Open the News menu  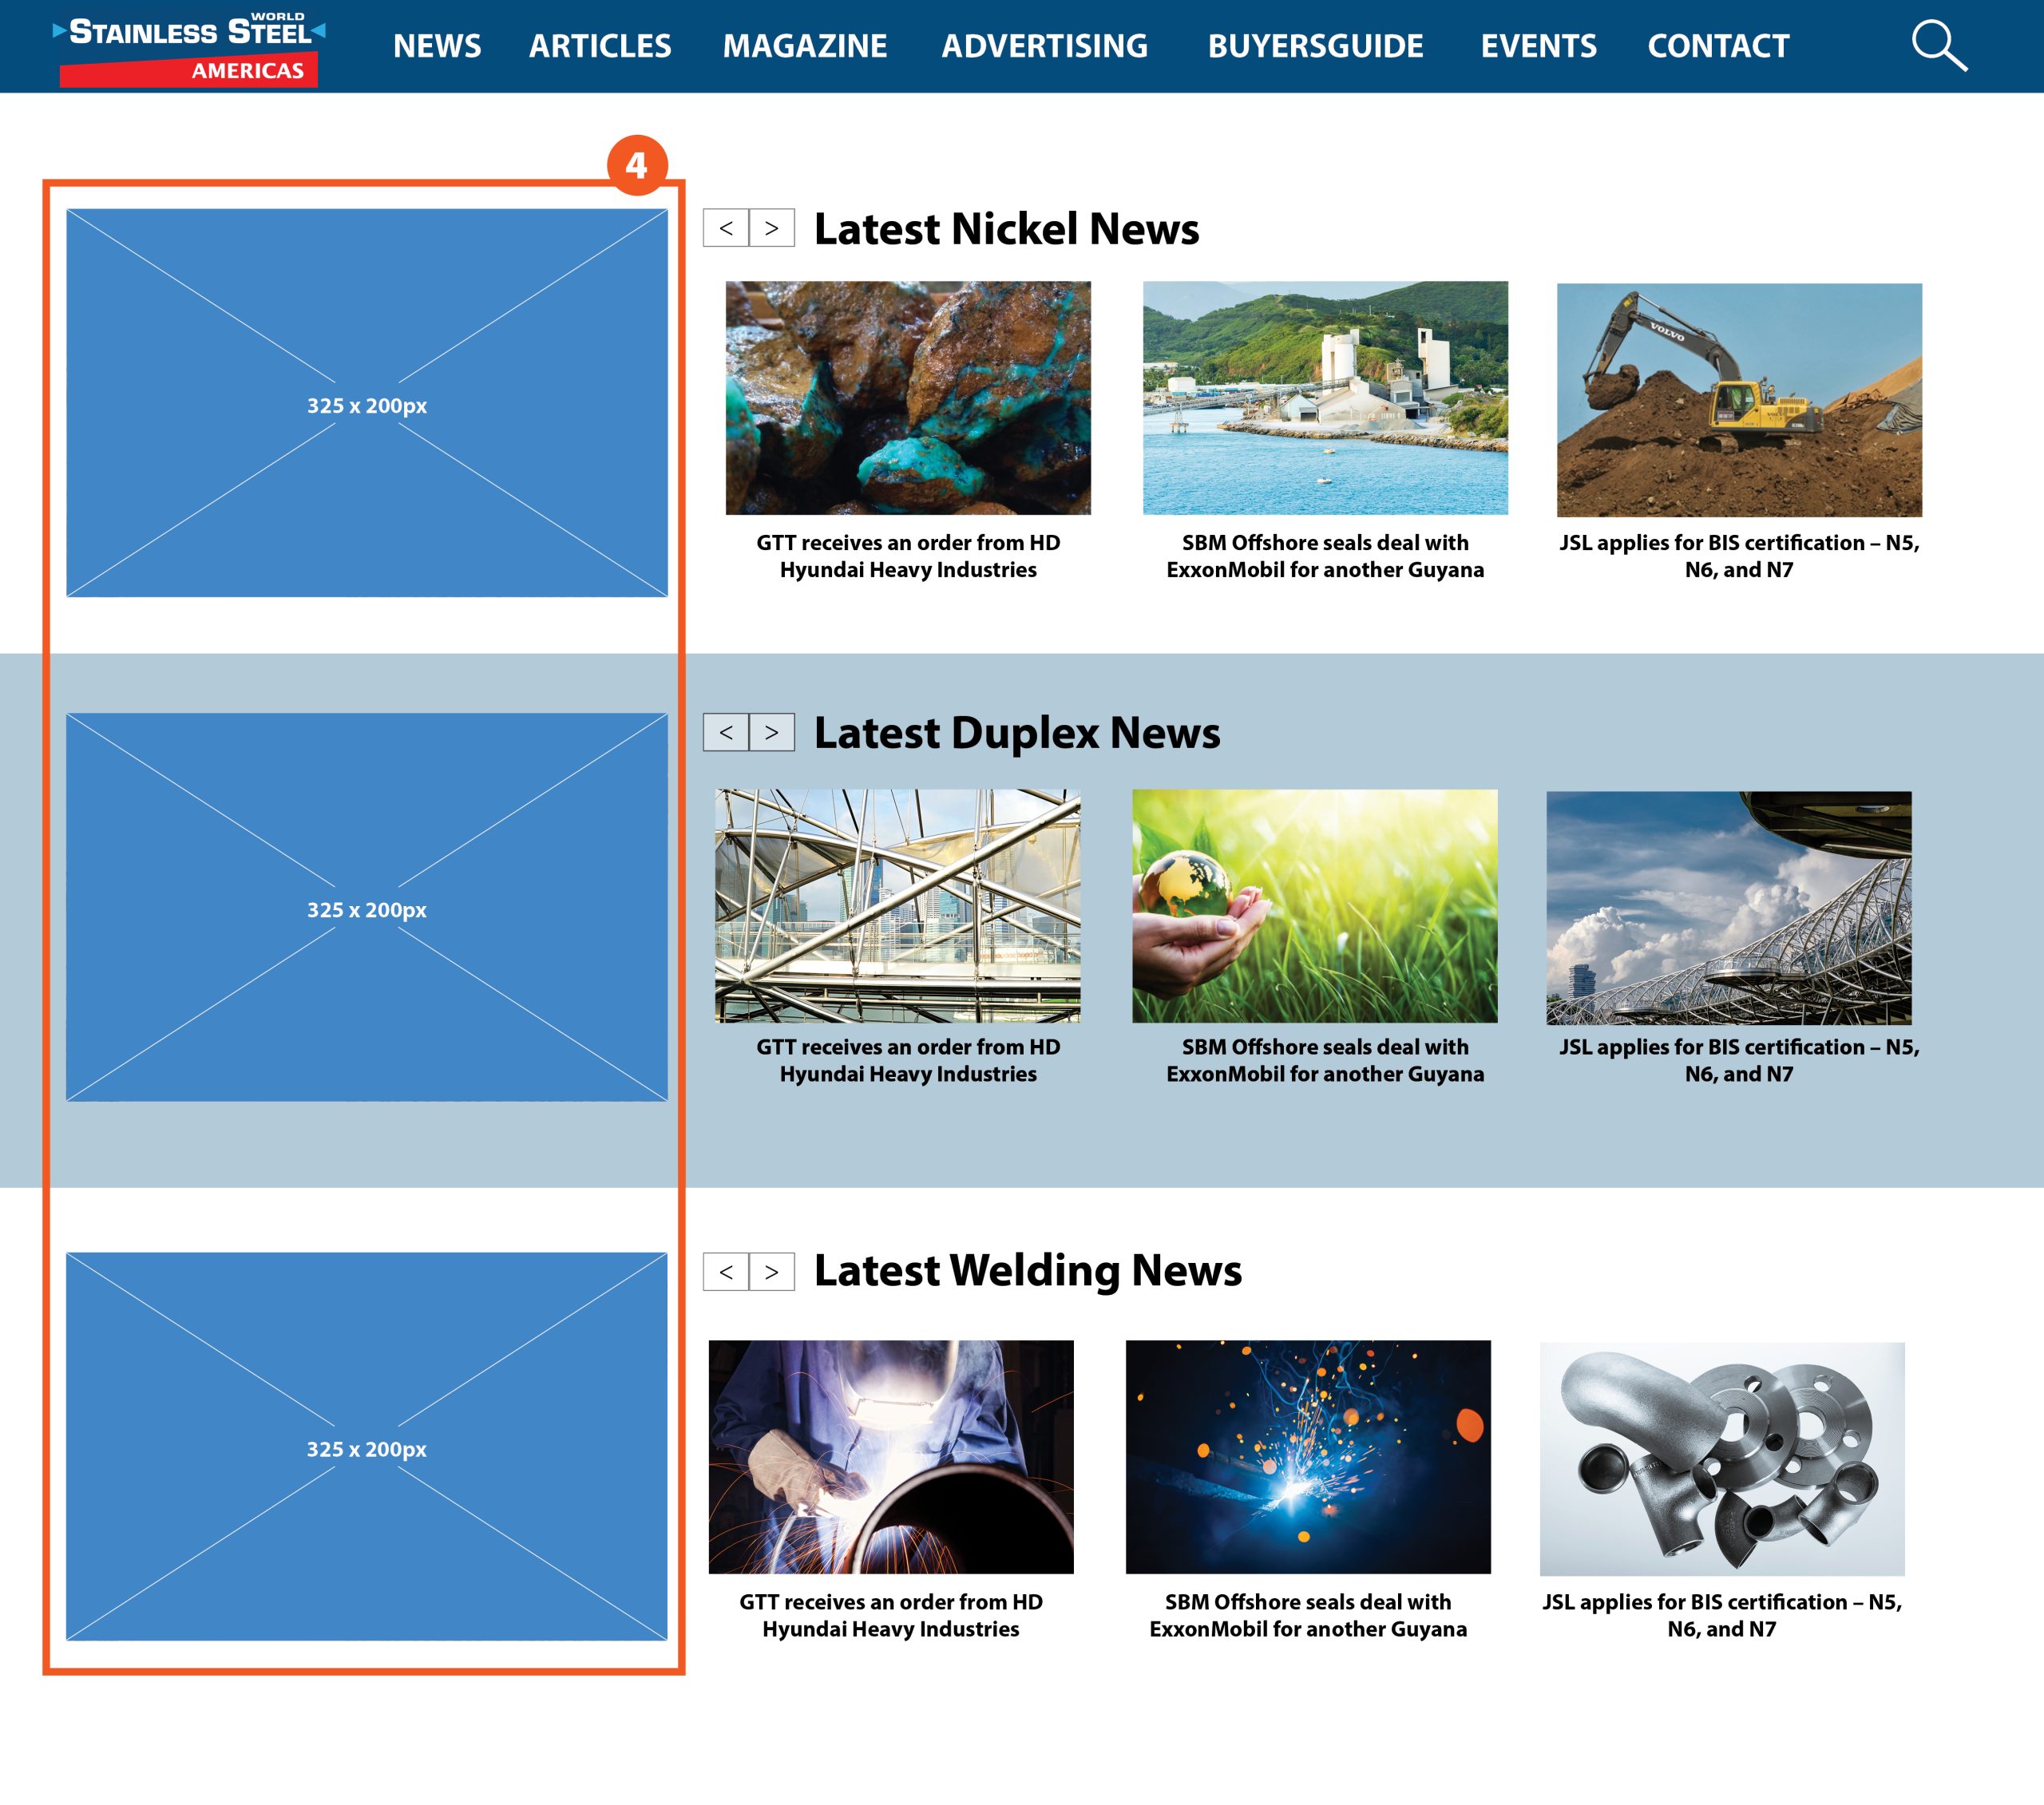(x=437, y=46)
